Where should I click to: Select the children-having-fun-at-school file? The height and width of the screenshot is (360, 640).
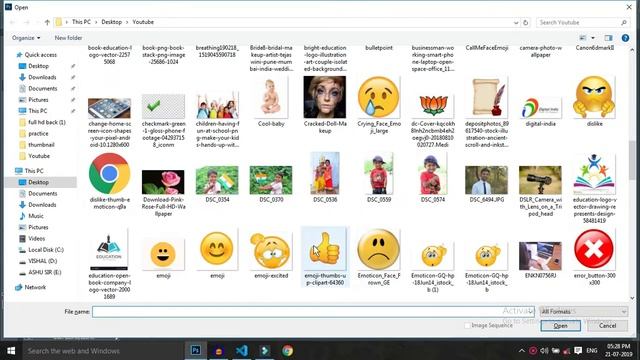(217, 119)
